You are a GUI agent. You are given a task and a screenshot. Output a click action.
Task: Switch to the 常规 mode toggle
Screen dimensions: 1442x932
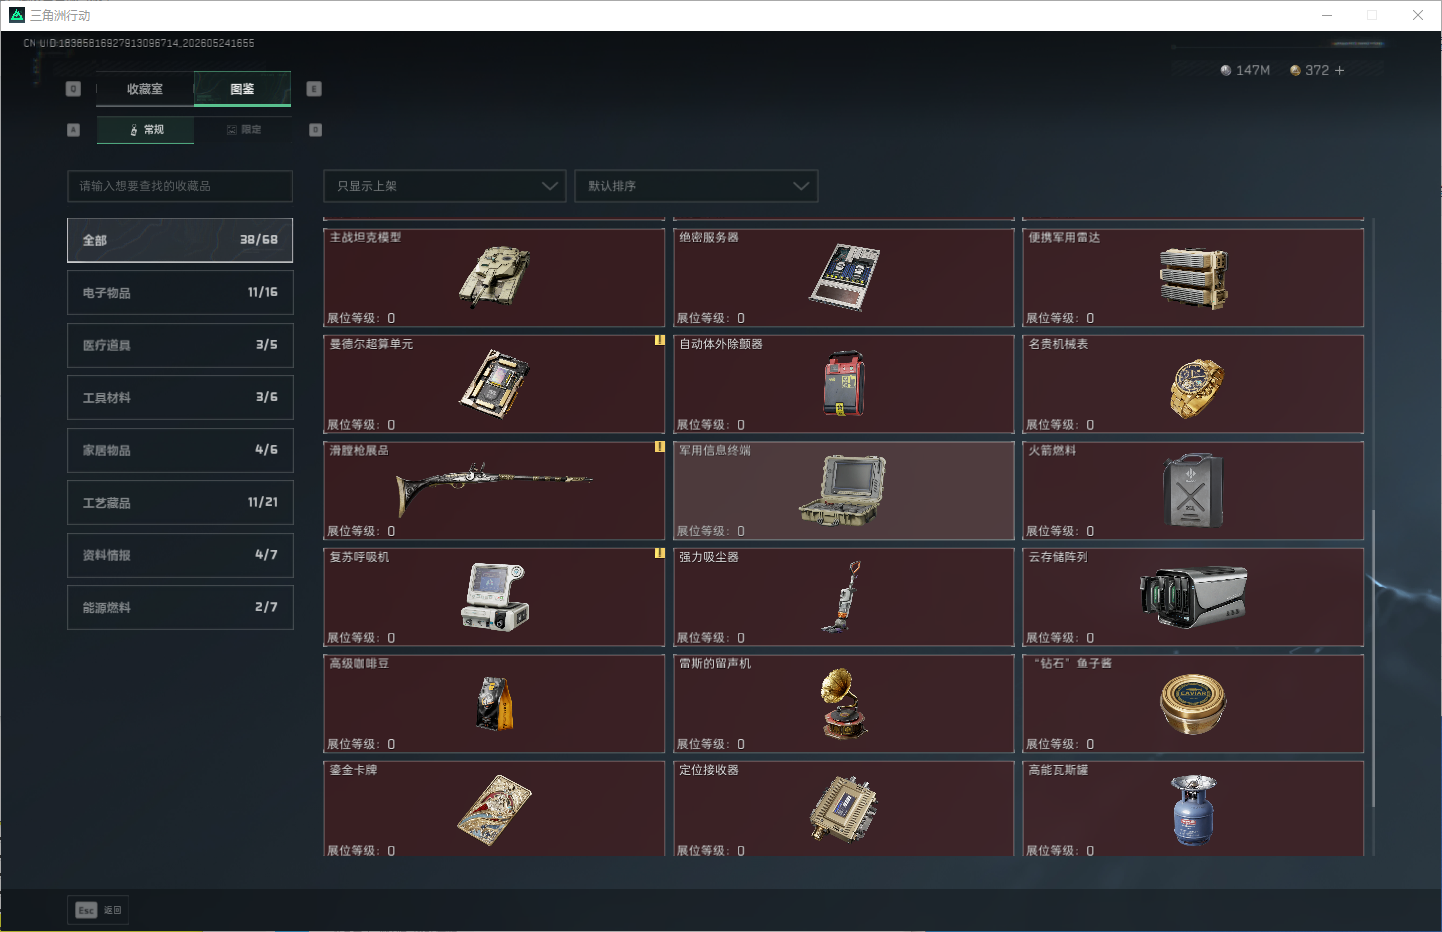[x=146, y=130]
